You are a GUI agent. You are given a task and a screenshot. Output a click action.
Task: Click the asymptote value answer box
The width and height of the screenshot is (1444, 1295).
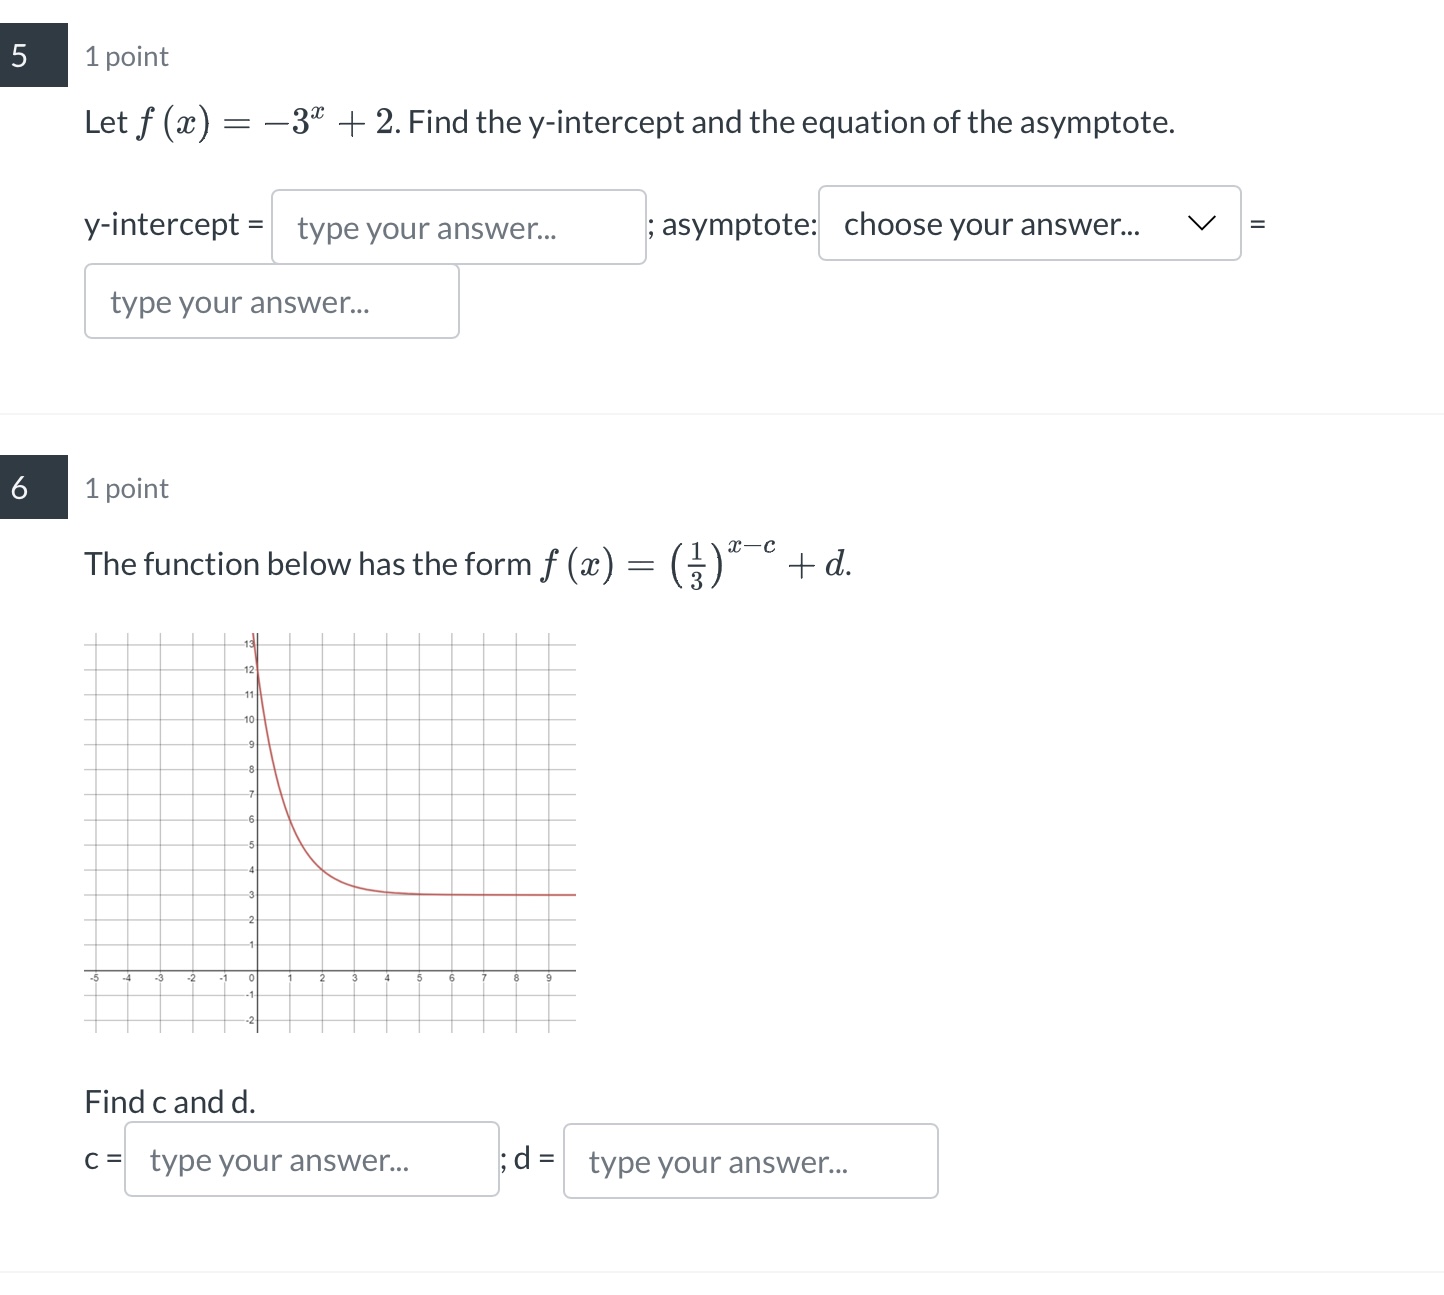[271, 302]
